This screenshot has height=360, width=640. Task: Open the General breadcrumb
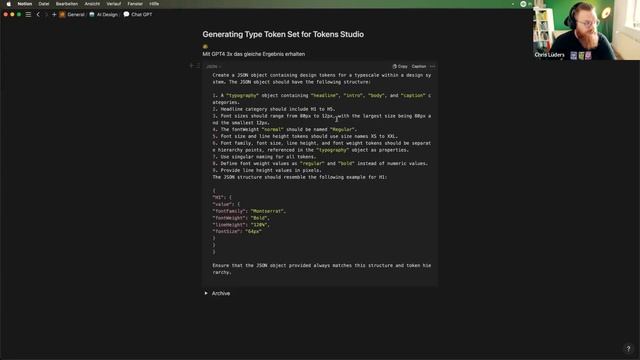[76, 14]
